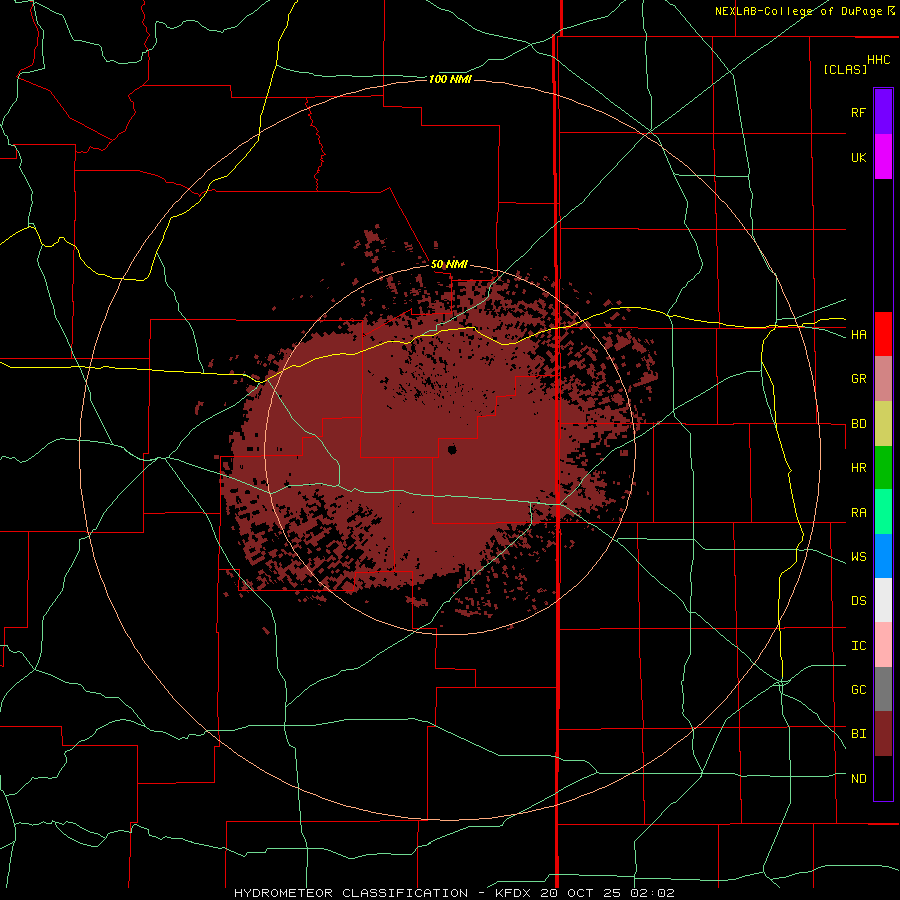Click the ND legend label

click(858, 779)
